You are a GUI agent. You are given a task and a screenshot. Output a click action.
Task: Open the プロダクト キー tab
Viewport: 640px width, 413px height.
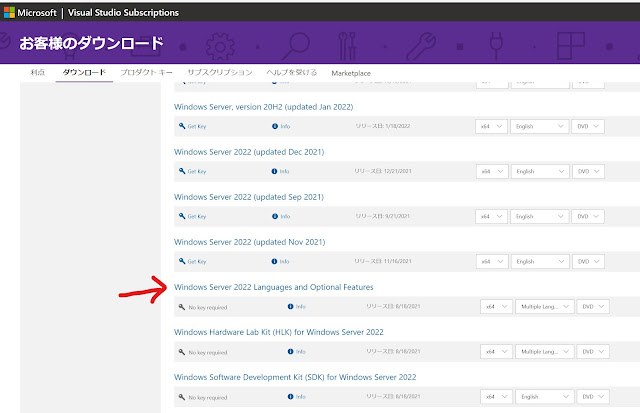pyautogui.click(x=147, y=72)
